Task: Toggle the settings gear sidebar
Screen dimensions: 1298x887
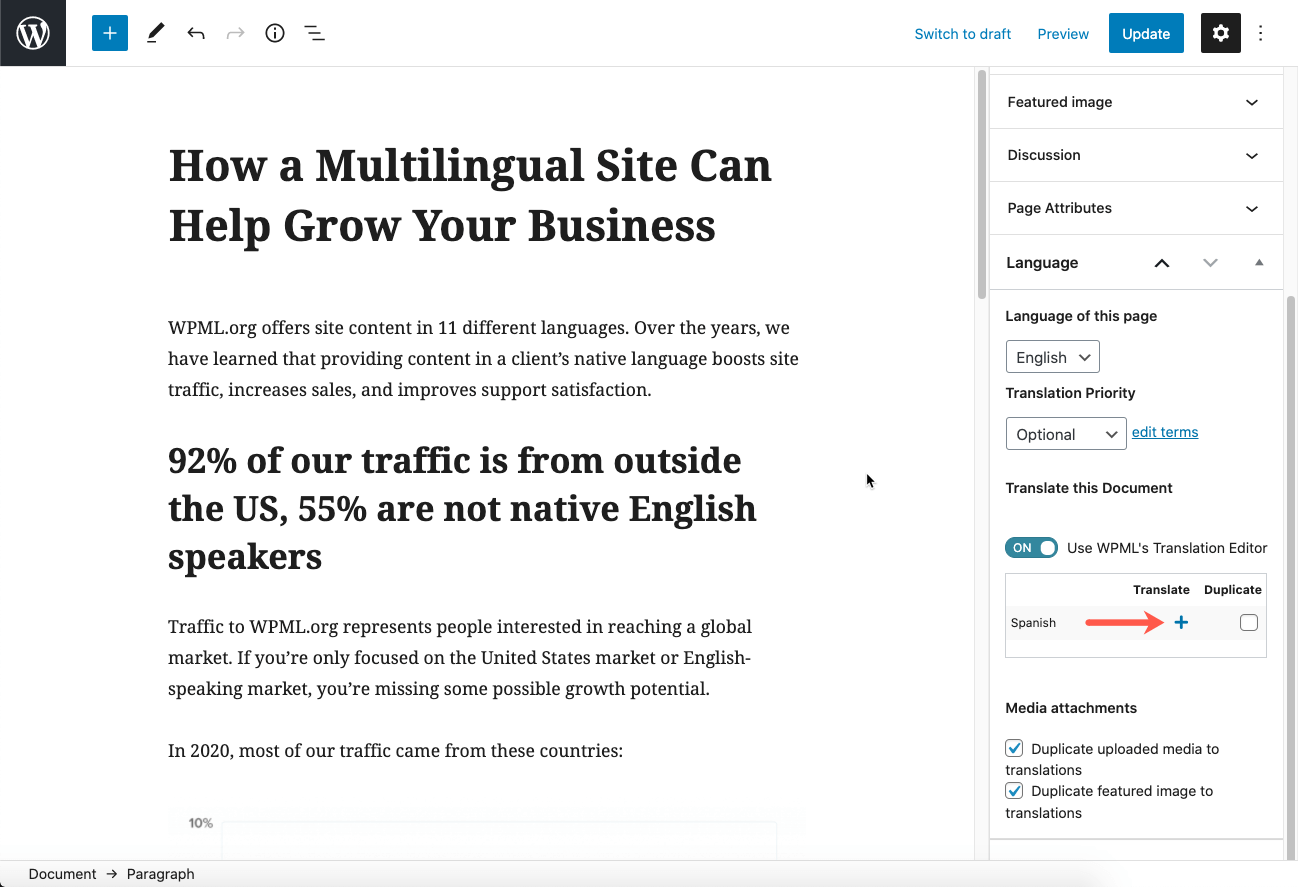Action: (x=1221, y=33)
